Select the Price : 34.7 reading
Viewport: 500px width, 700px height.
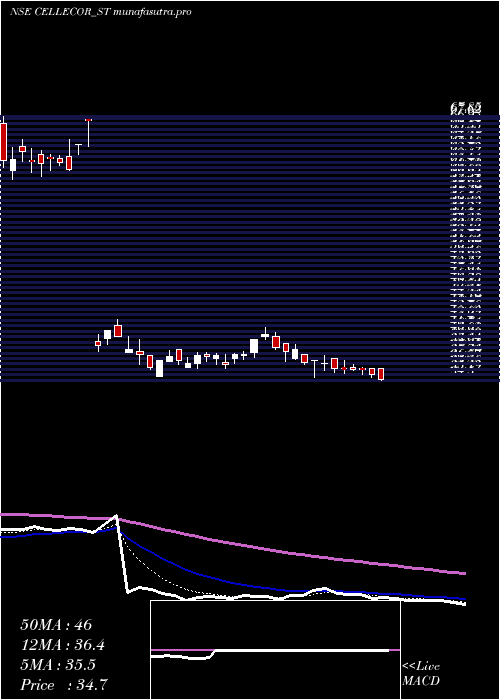[x=64, y=685]
